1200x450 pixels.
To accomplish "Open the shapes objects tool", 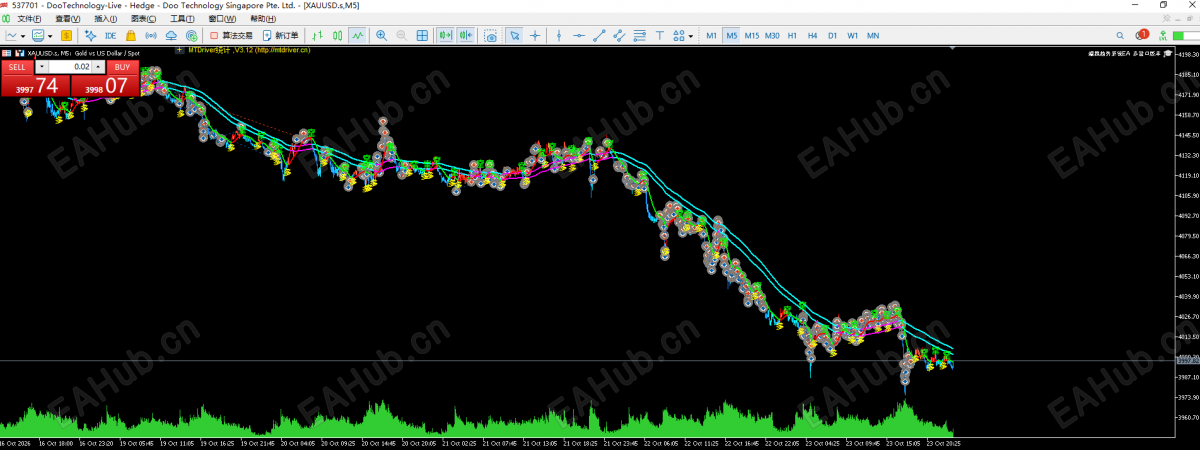I will click(x=678, y=35).
